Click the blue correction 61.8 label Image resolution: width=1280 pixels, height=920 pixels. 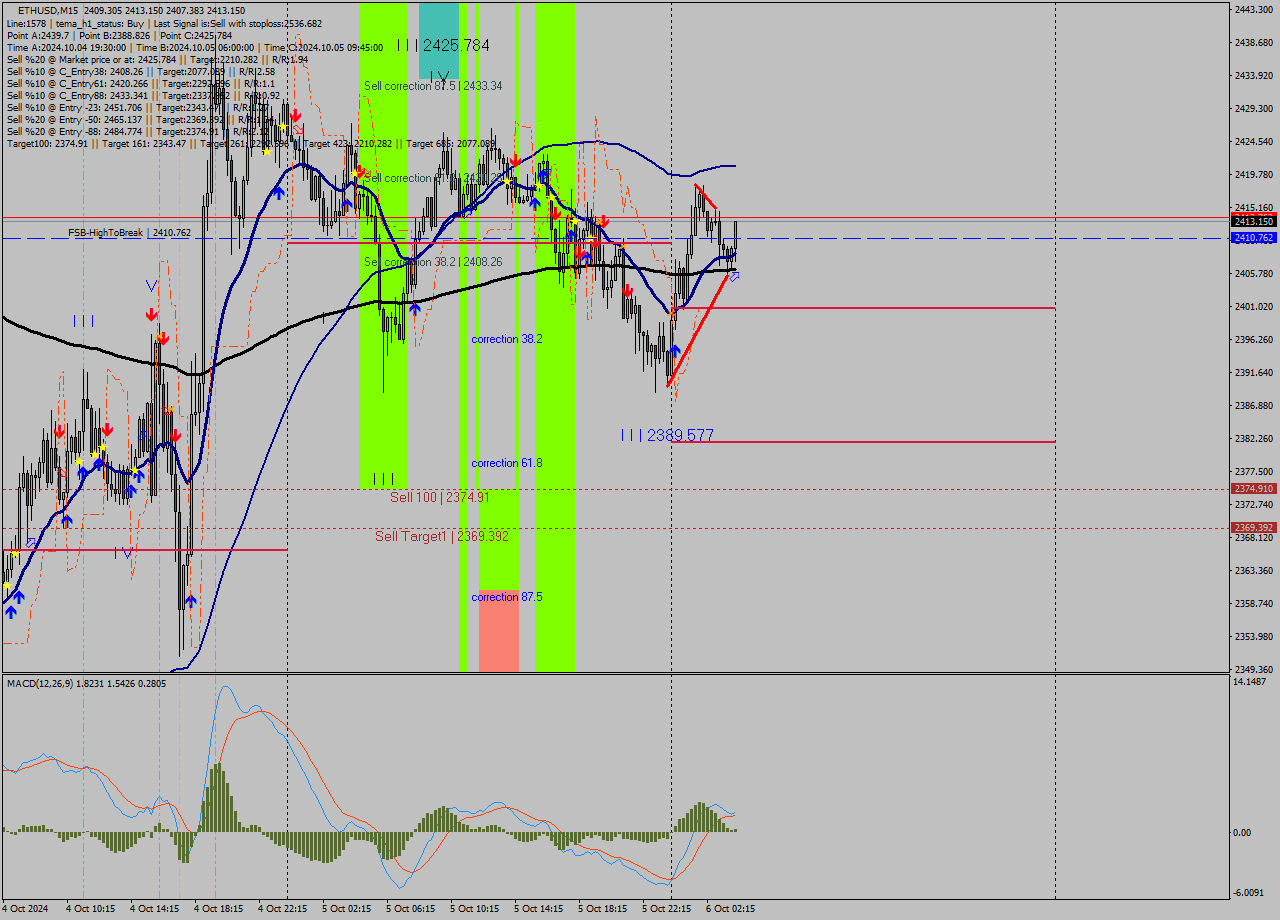[x=507, y=463]
